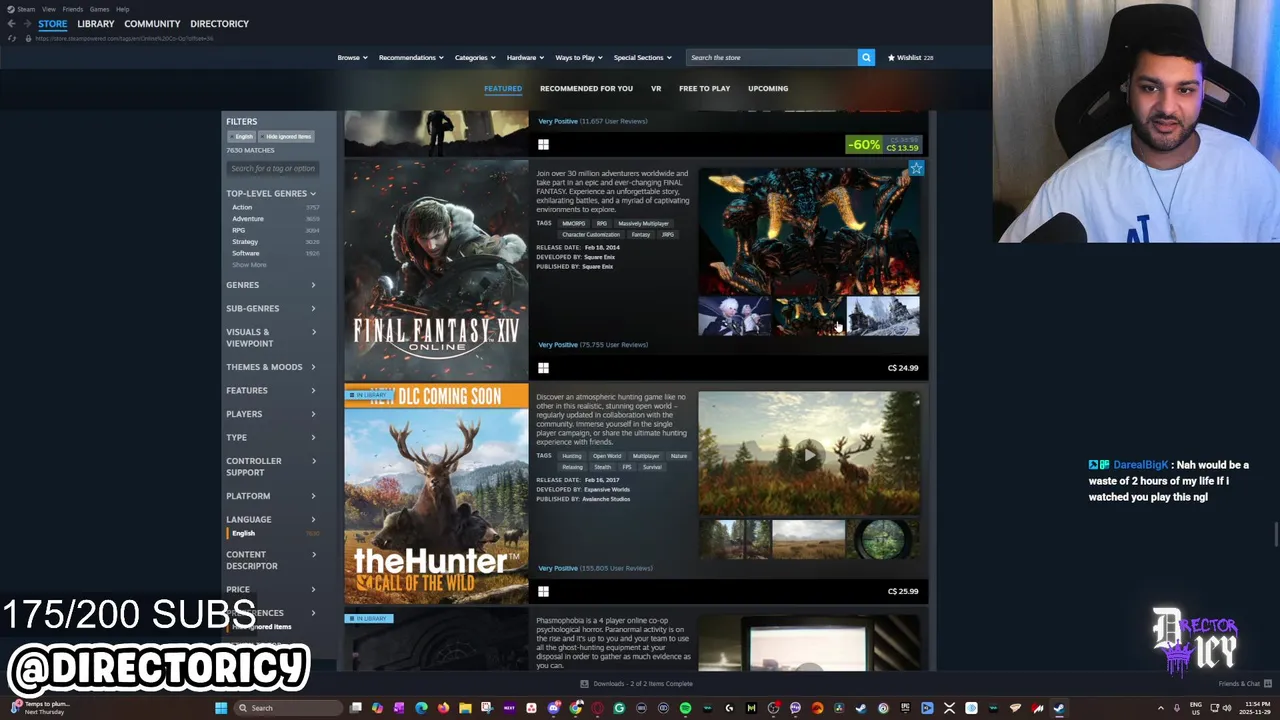Open the Community section
This screenshot has width=1280, height=720.
pyautogui.click(x=152, y=23)
